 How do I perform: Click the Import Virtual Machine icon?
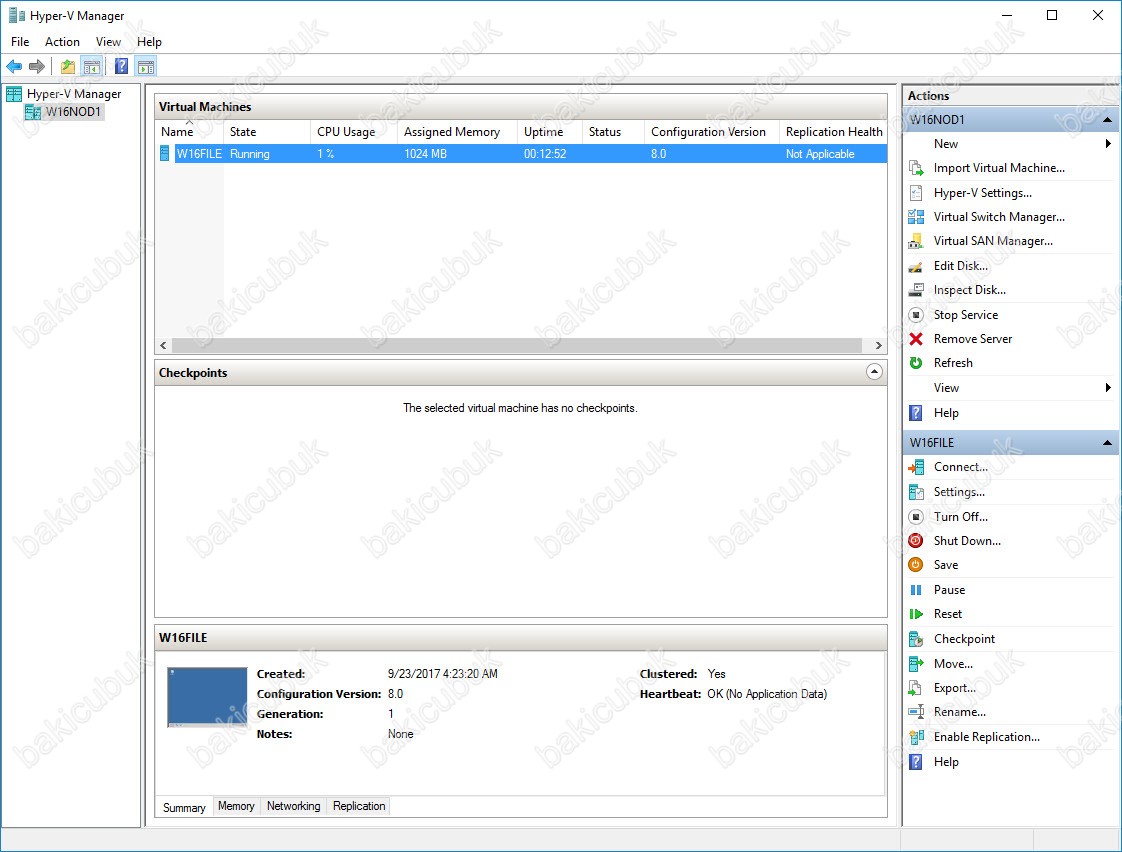pyautogui.click(x=916, y=168)
